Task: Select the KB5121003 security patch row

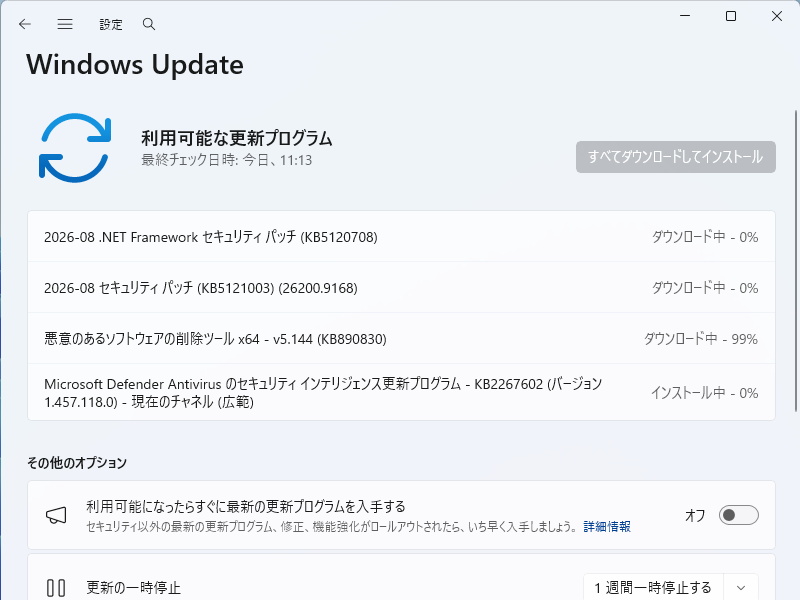Action: [x=401, y=288]
